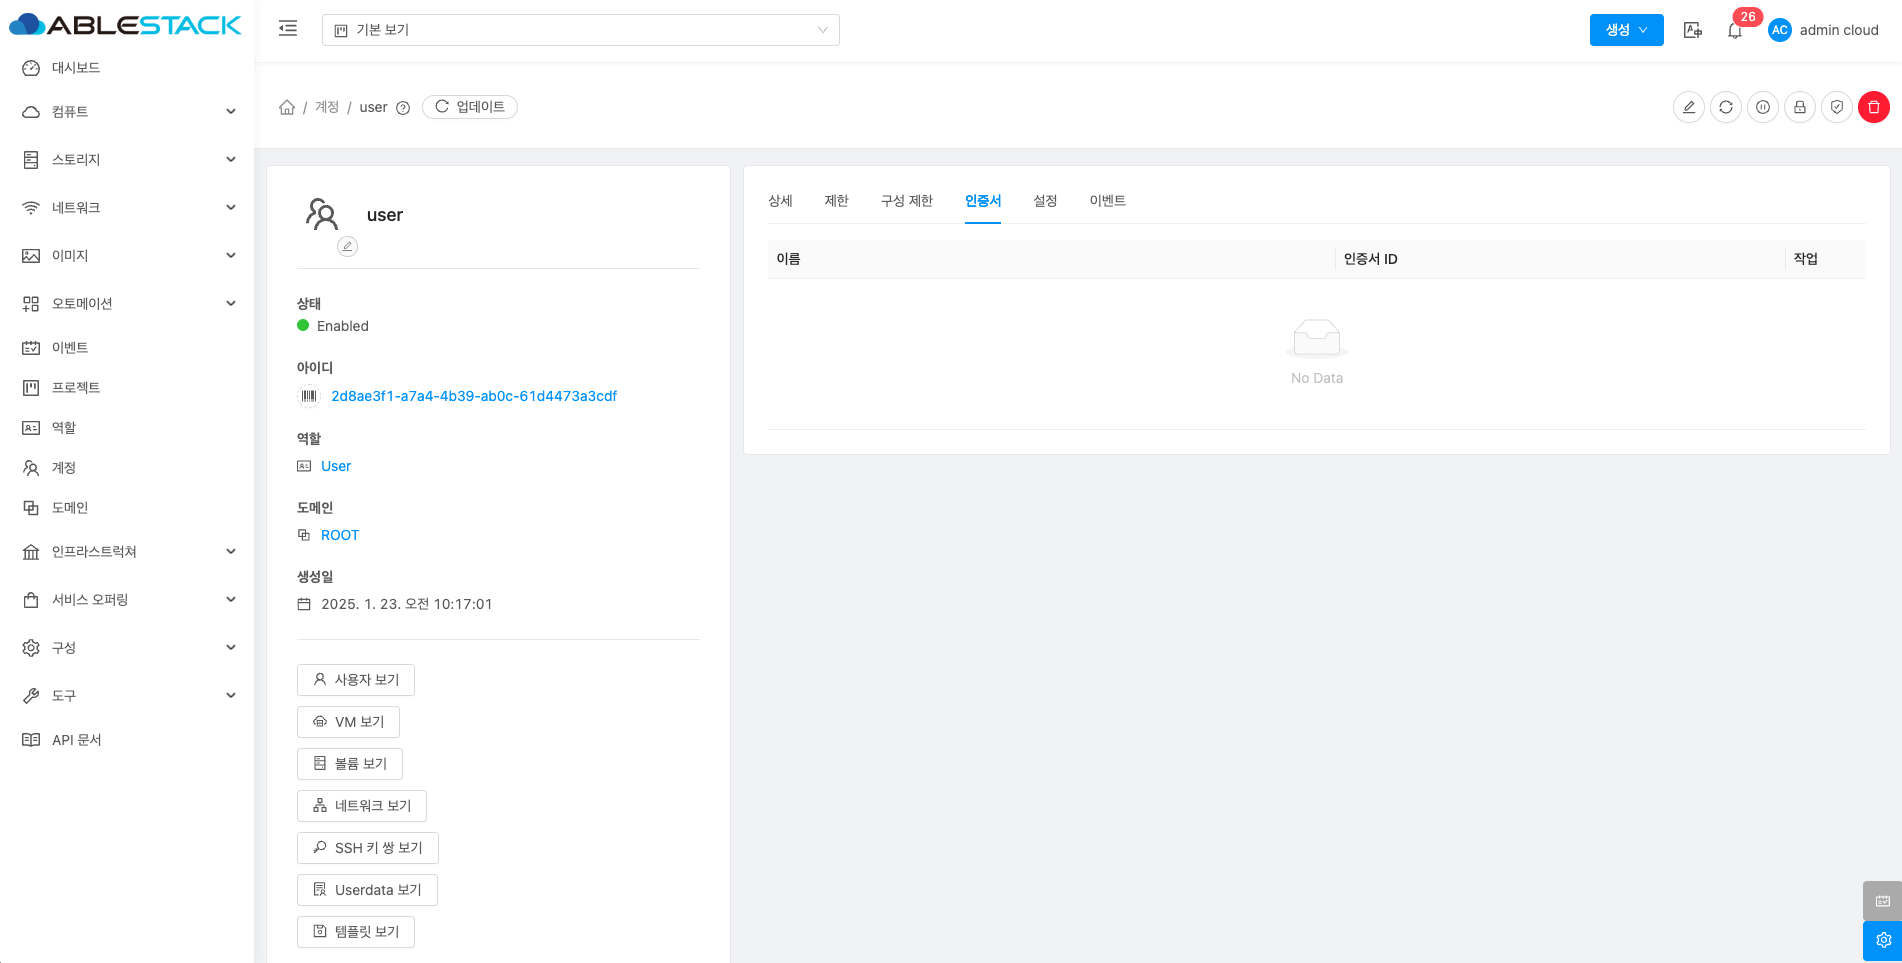Open the language translation icon

coord(1692,30)
